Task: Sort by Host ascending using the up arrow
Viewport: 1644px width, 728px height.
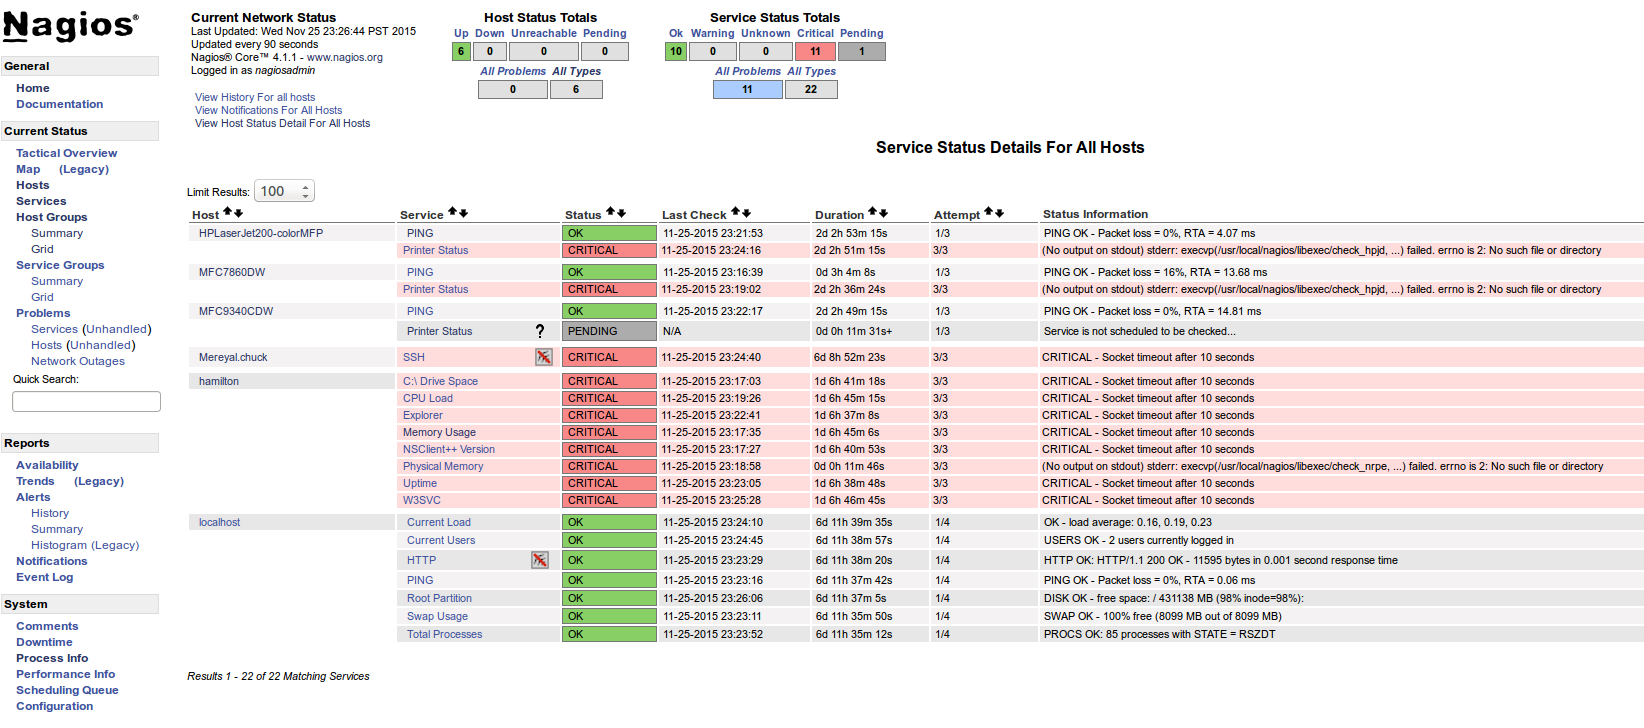Action: tap(227, 213)
